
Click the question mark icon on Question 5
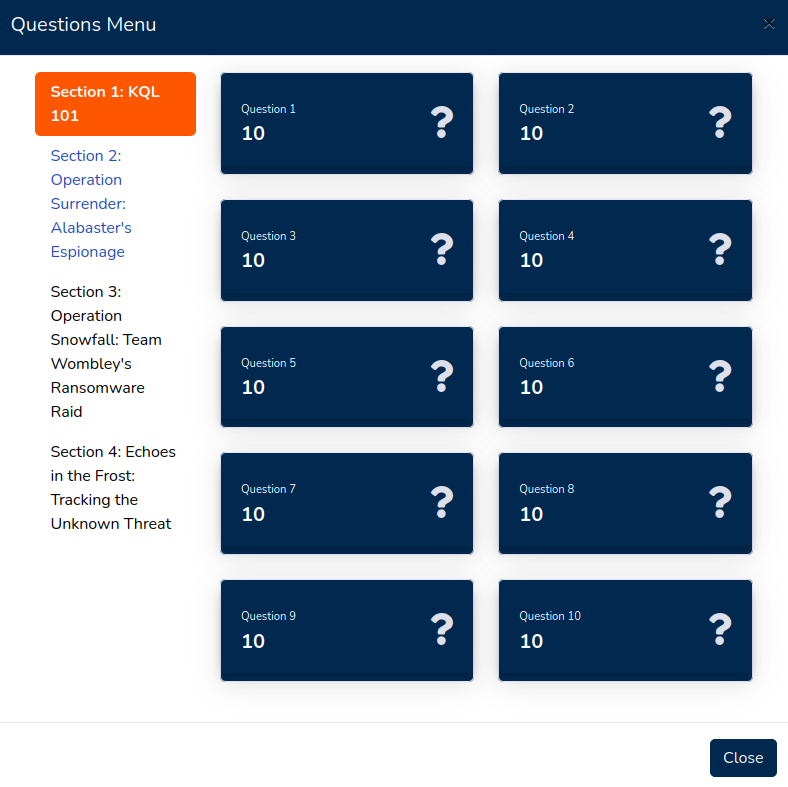tap(442, 377)
